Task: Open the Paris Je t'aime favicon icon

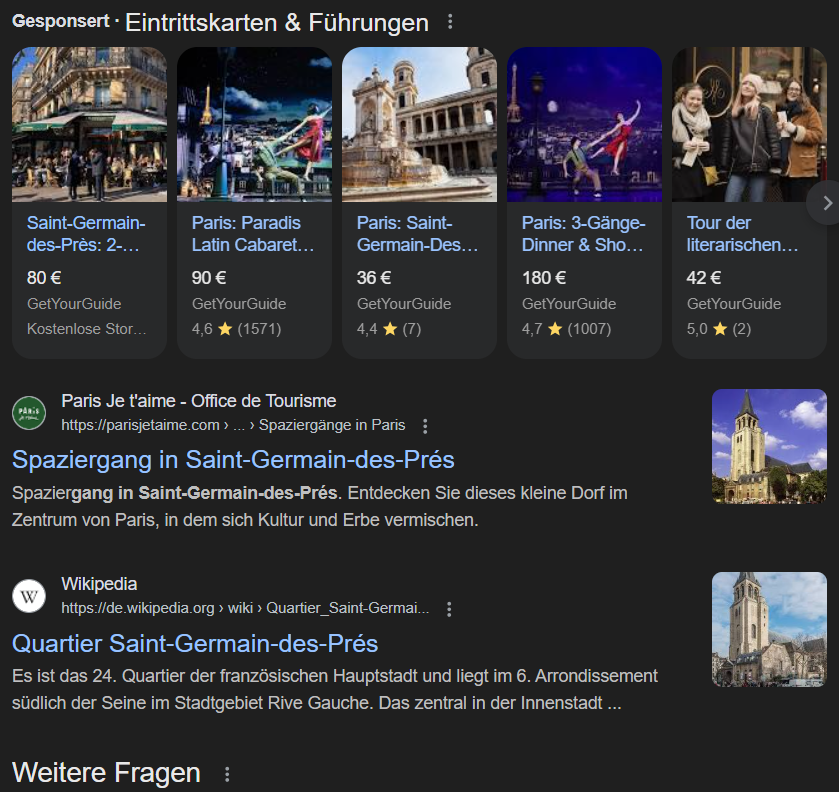Action: 29,413
